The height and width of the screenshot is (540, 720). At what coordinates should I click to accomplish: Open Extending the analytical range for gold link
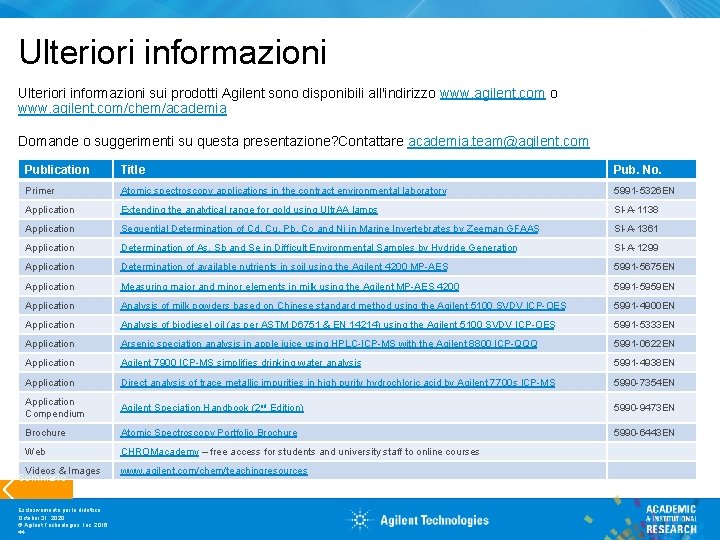click(249, 210)
